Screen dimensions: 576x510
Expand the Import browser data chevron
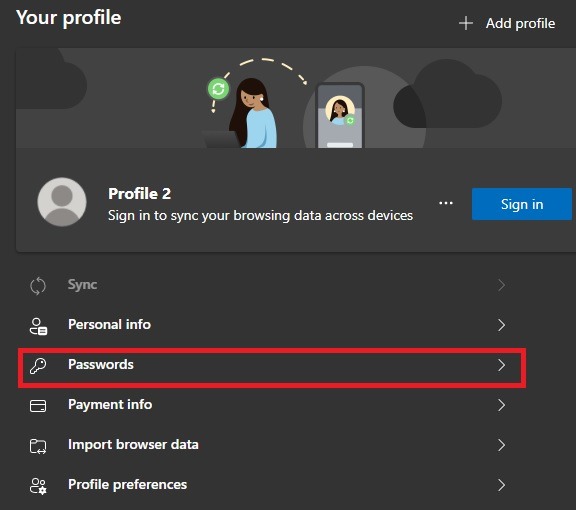pyautogui.click(x=501, y=445)
